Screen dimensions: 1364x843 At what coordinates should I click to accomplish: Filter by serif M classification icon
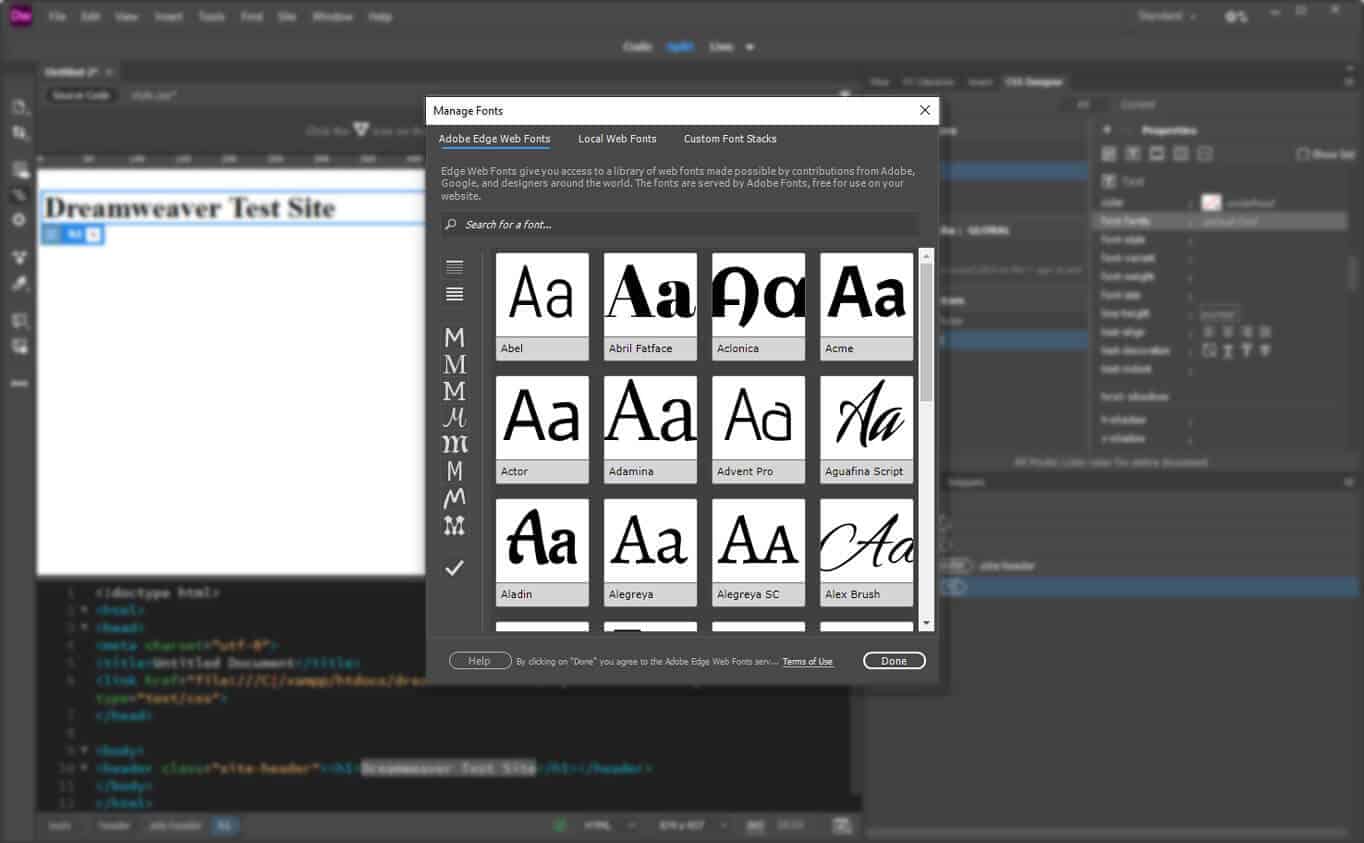pos(454,364)
